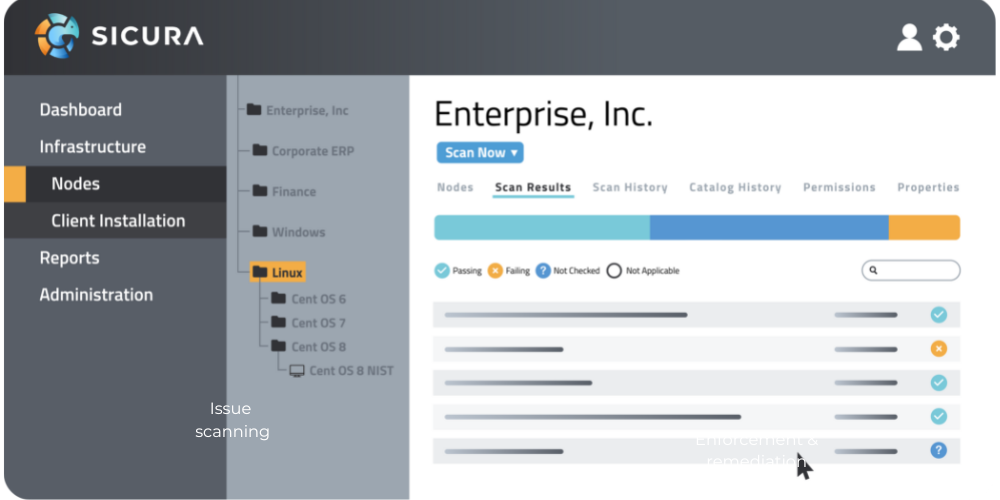Click the Cent OS 8 NIST monitor icon

tap(297, 371)
